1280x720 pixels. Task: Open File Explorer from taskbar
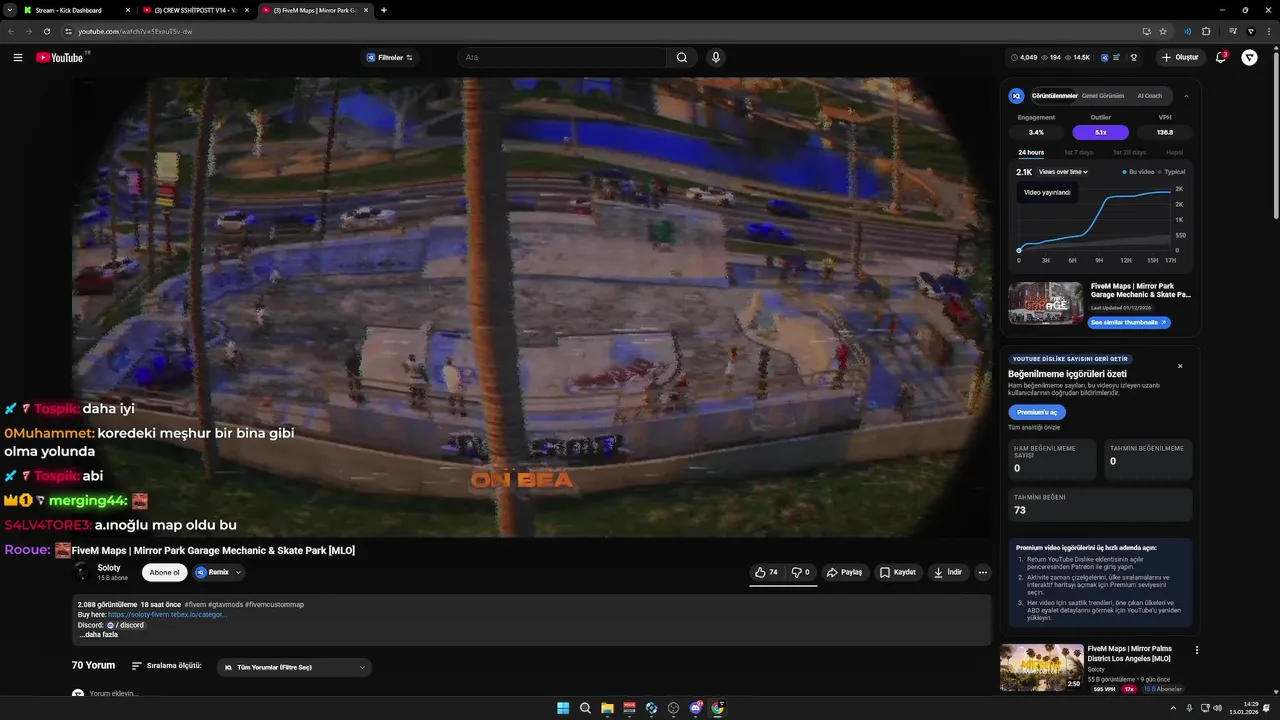click(607, 708)
